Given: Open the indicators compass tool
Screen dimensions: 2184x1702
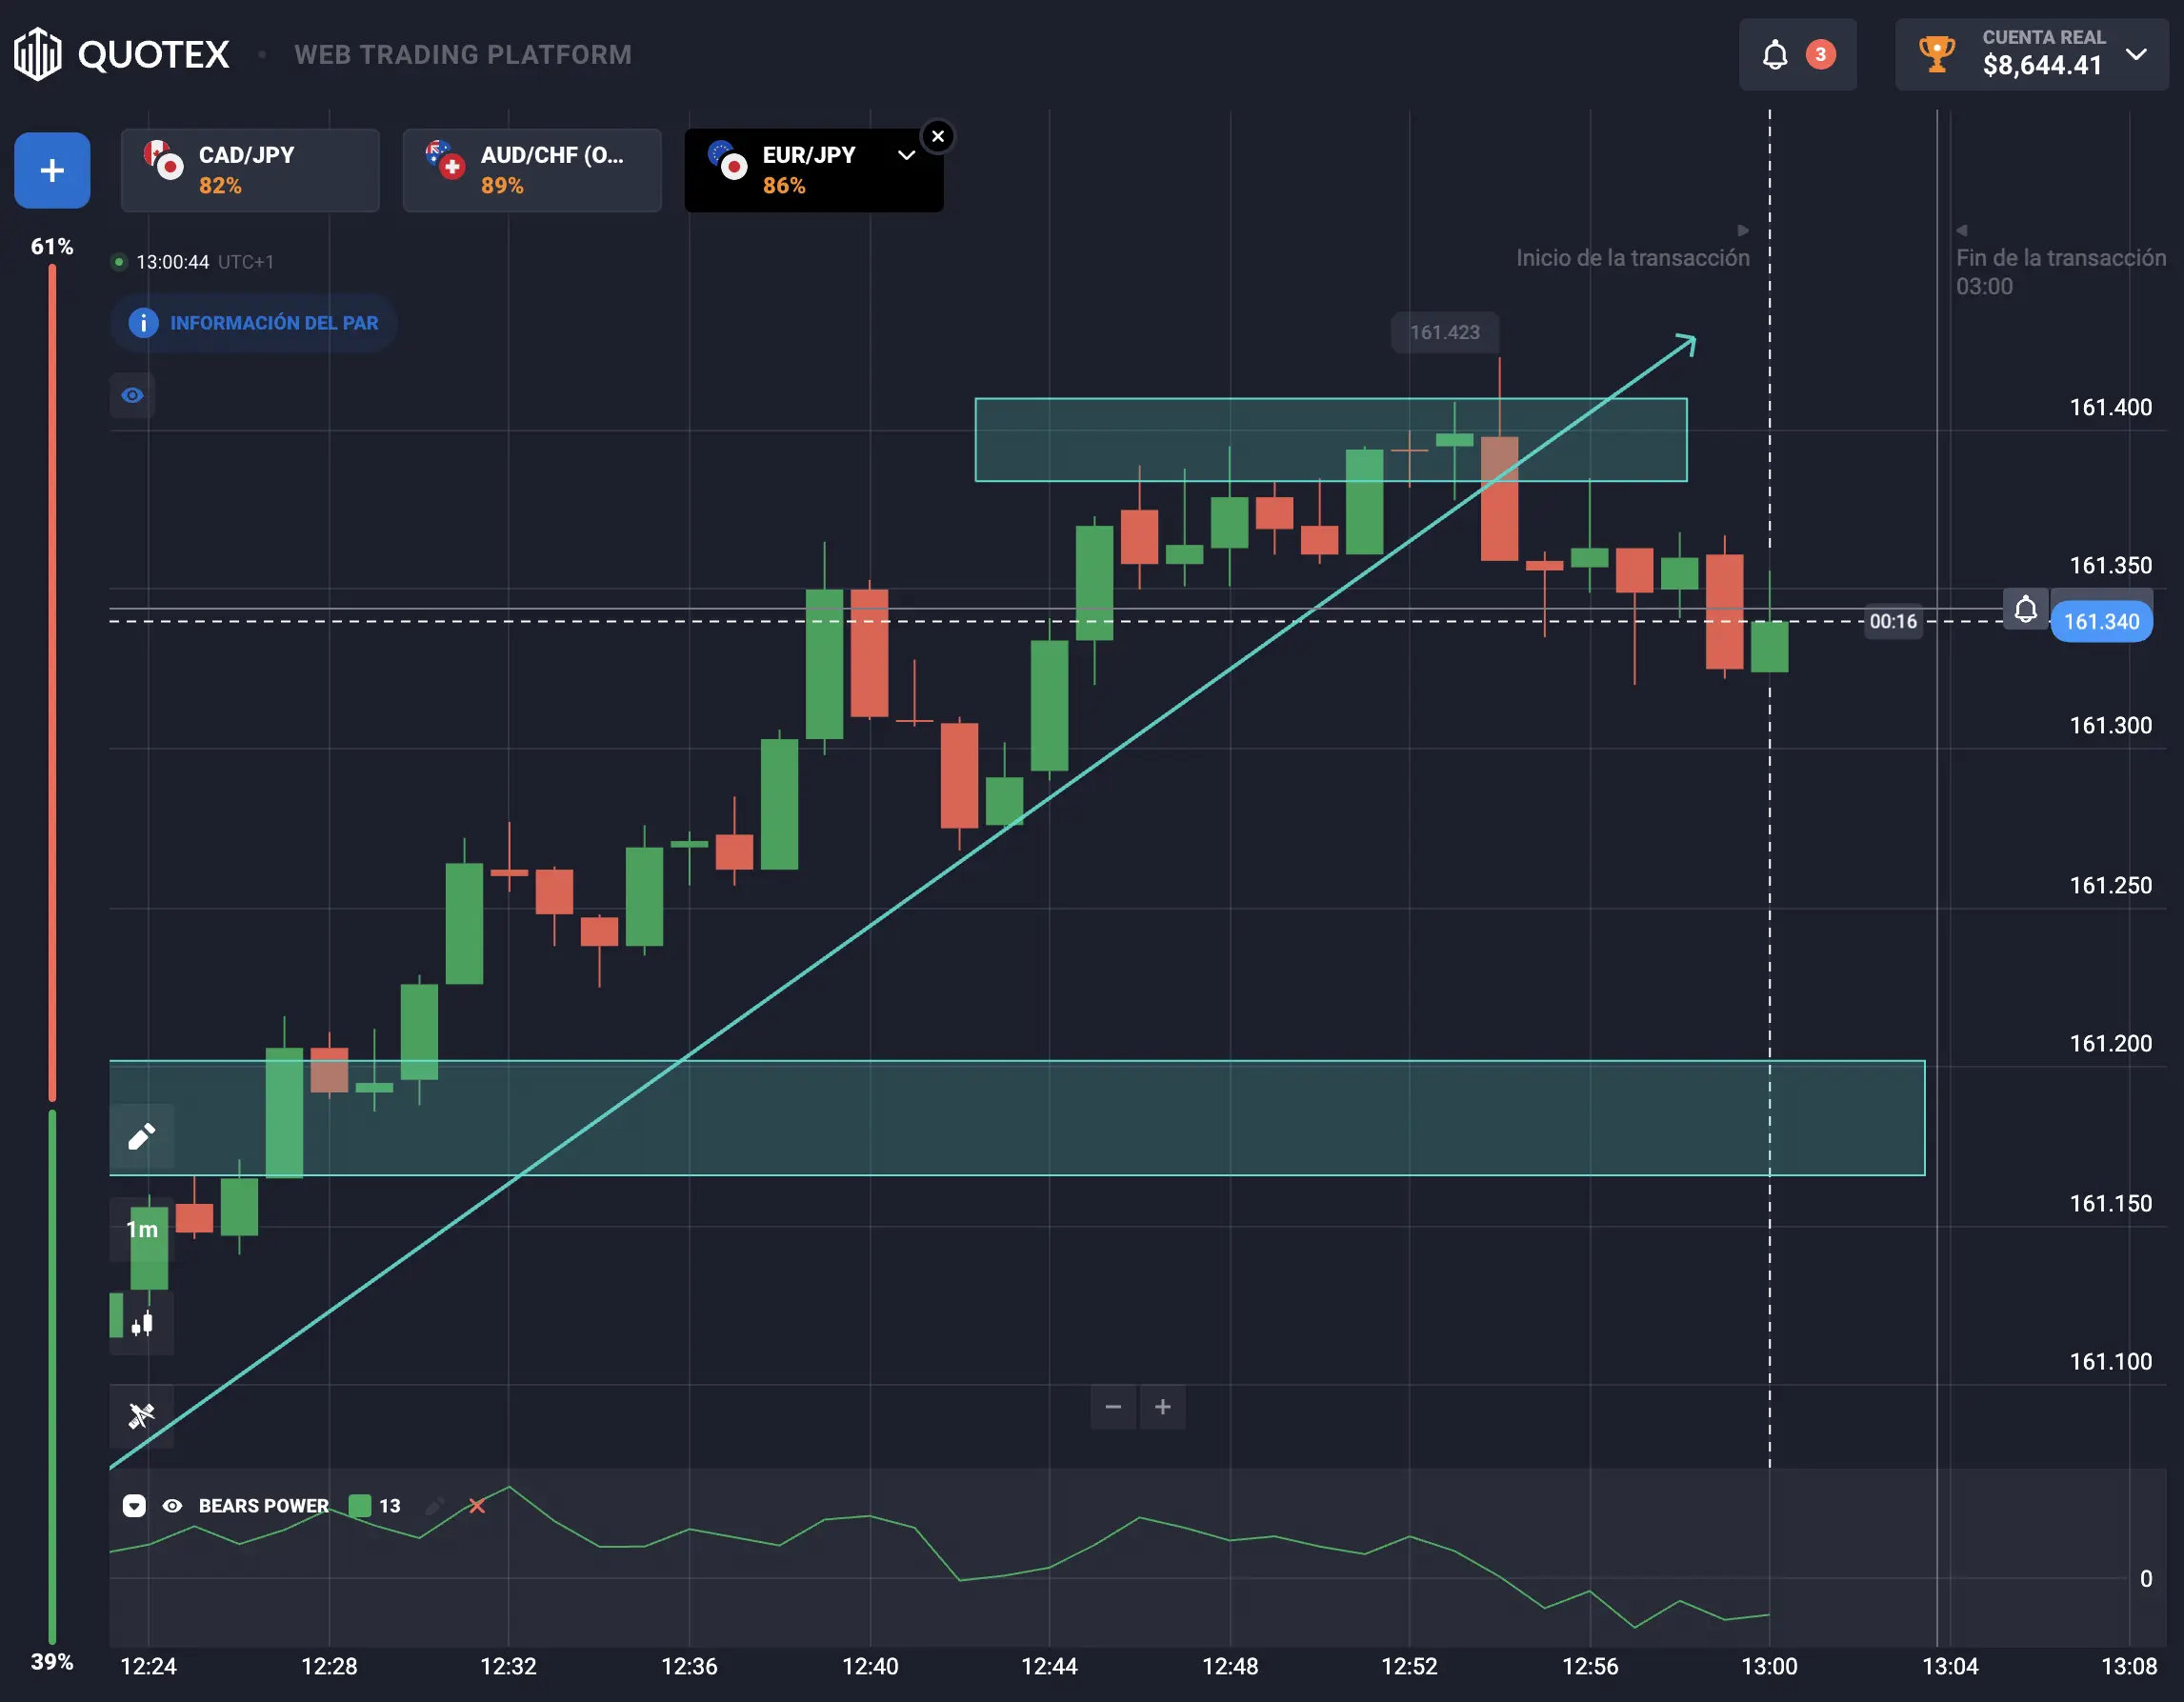Looking at the screenshot, I should tap(141, 1415).
